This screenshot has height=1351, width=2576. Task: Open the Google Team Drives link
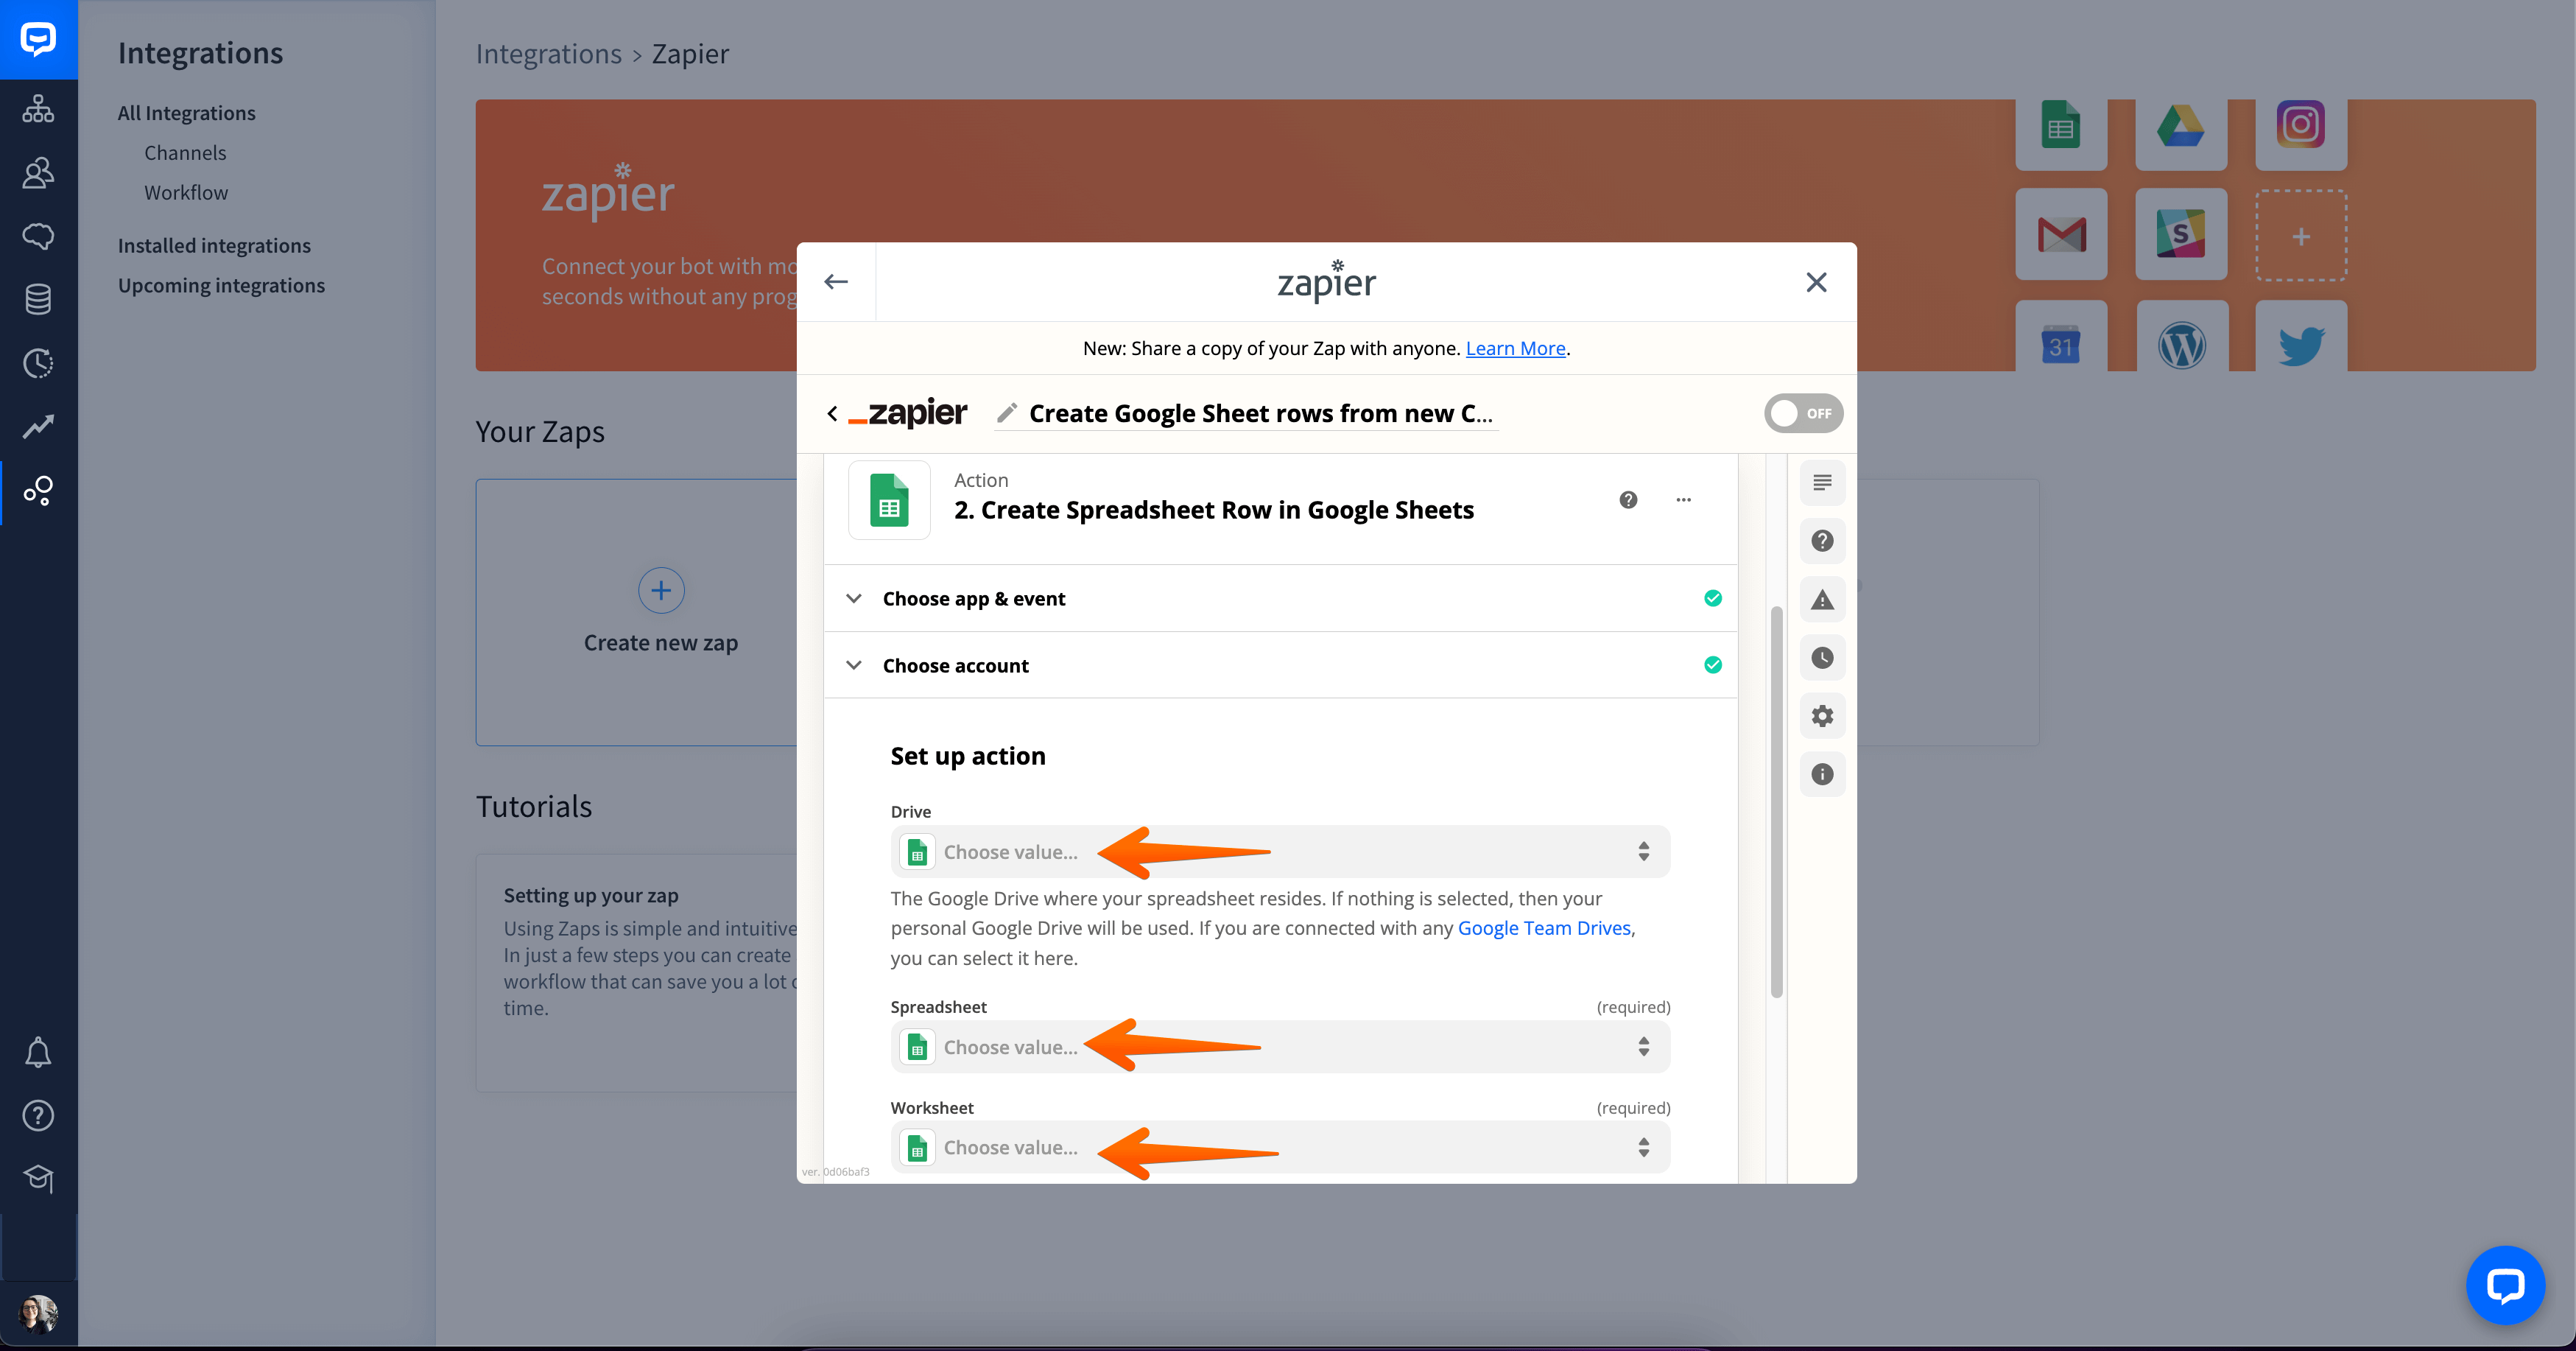[1544, 928]
